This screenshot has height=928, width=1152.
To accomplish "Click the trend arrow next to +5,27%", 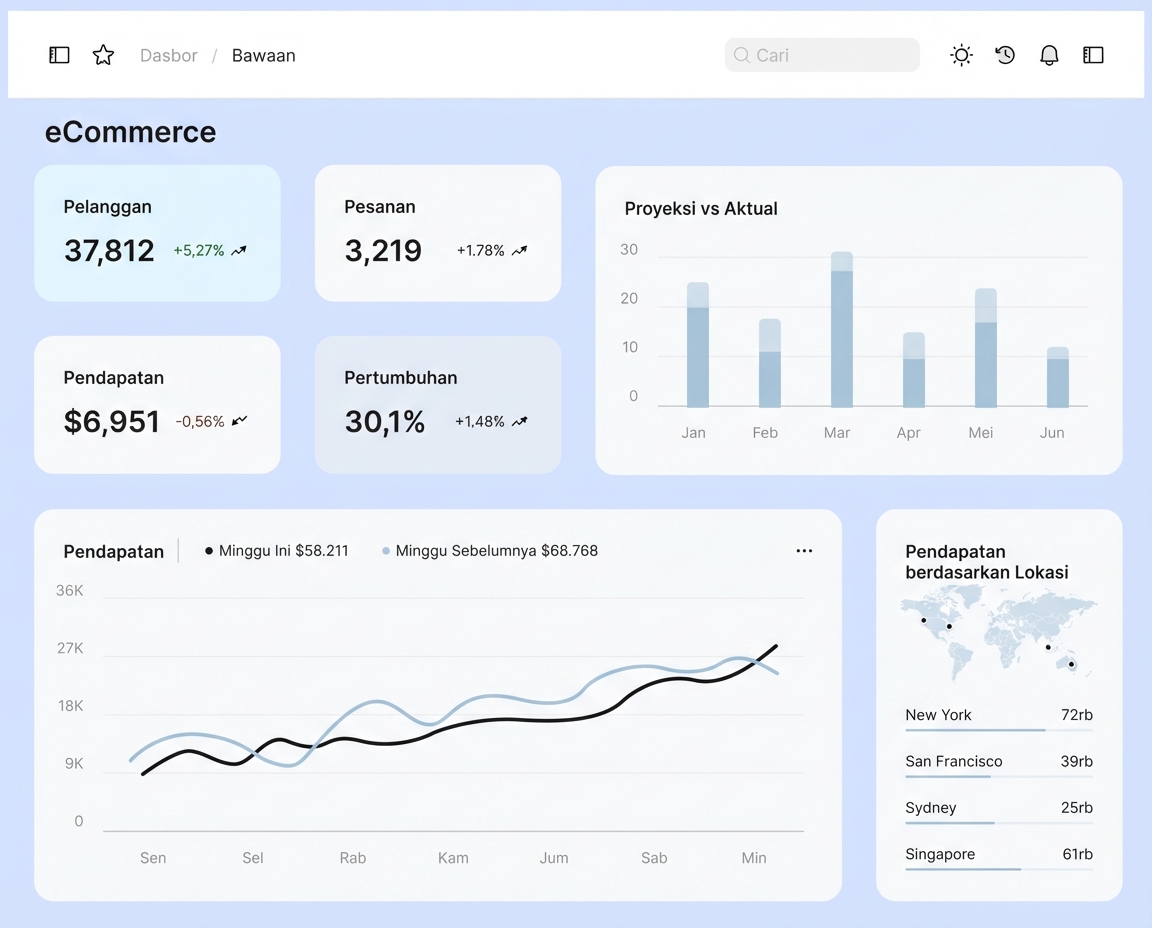I will (x=239, y=251).
